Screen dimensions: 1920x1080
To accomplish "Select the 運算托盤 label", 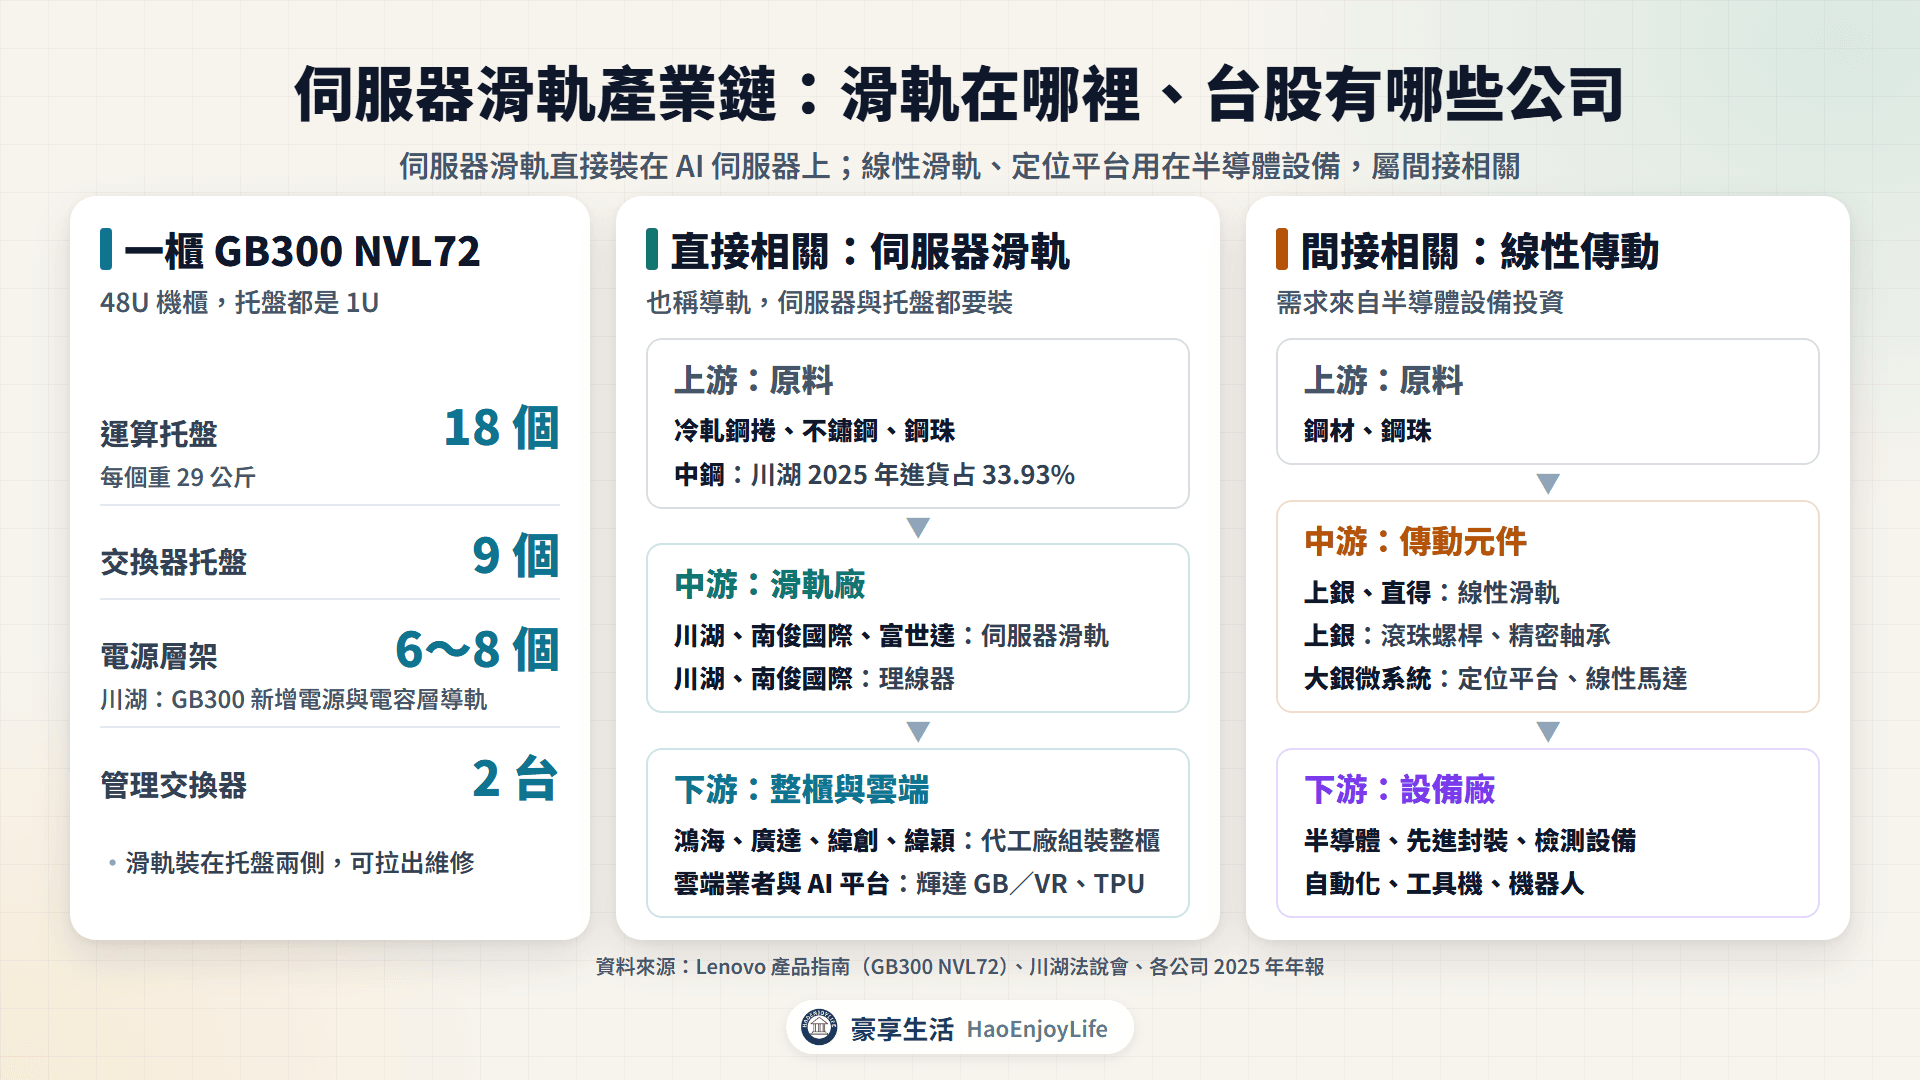I will [159, 434].
